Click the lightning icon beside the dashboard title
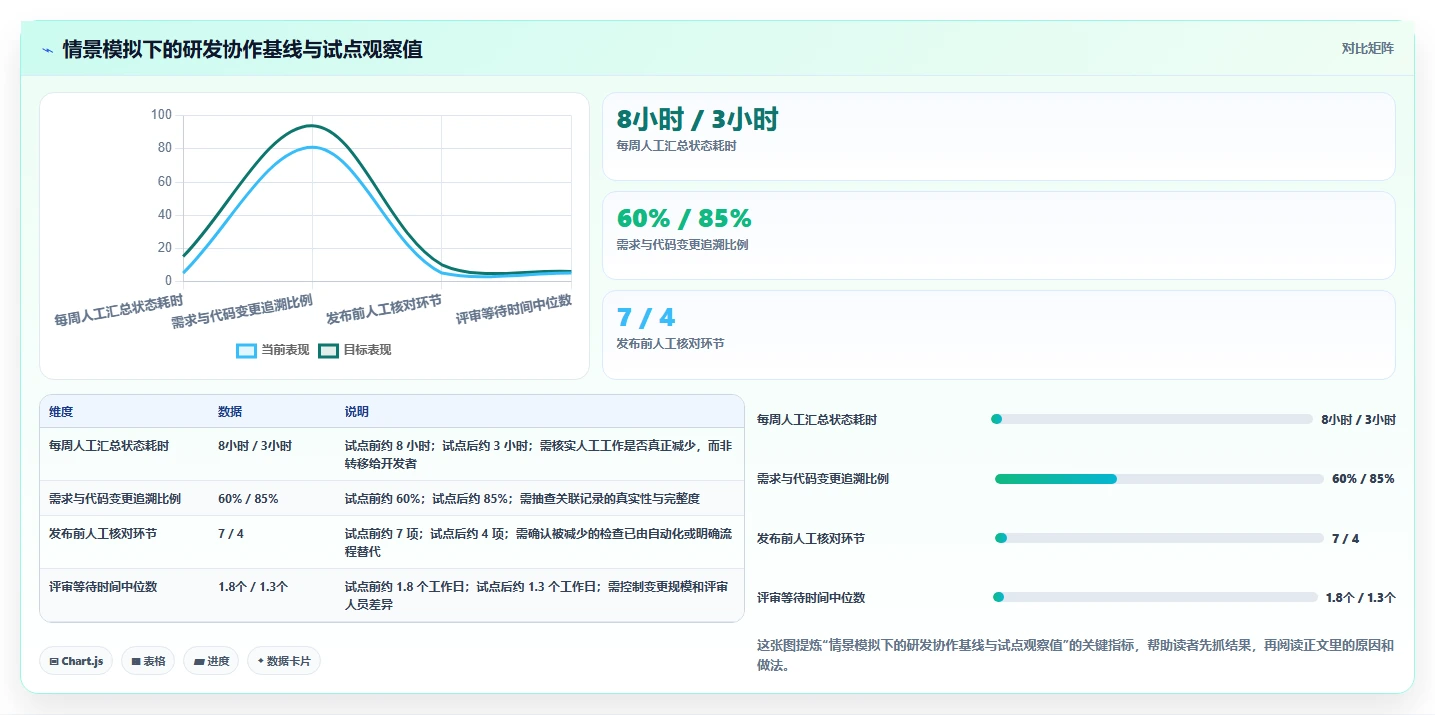This screenshot has height=715, width=1435. click(47, 50)
